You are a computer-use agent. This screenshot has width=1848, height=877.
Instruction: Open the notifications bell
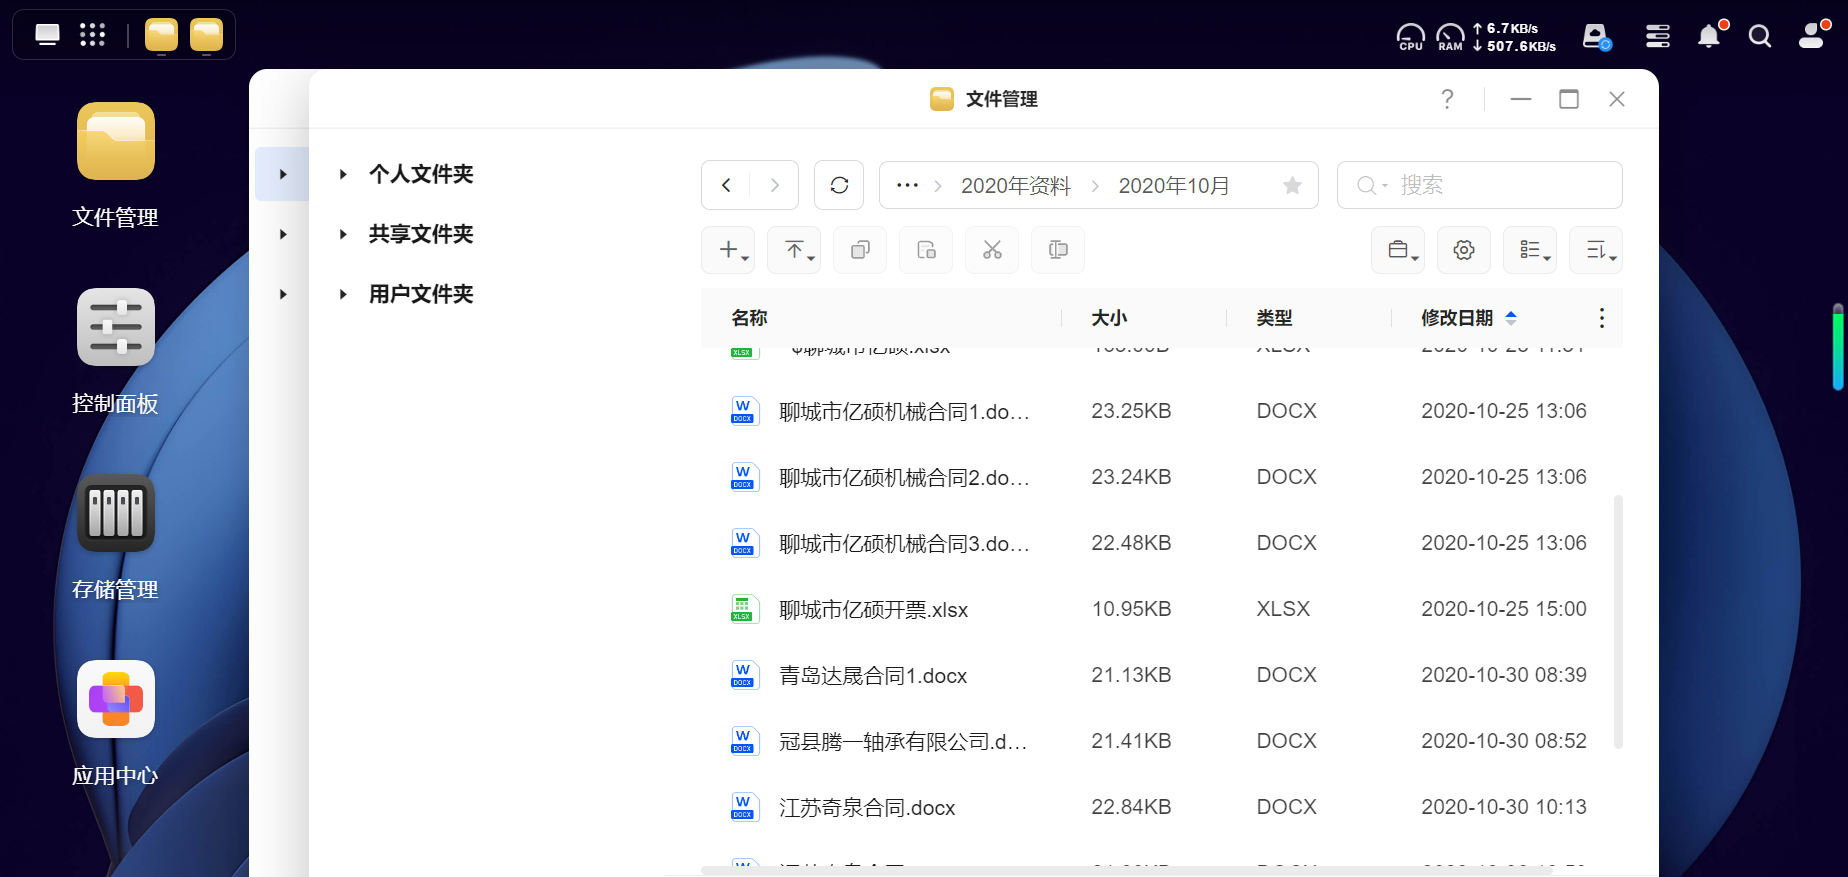point(1710,36)
